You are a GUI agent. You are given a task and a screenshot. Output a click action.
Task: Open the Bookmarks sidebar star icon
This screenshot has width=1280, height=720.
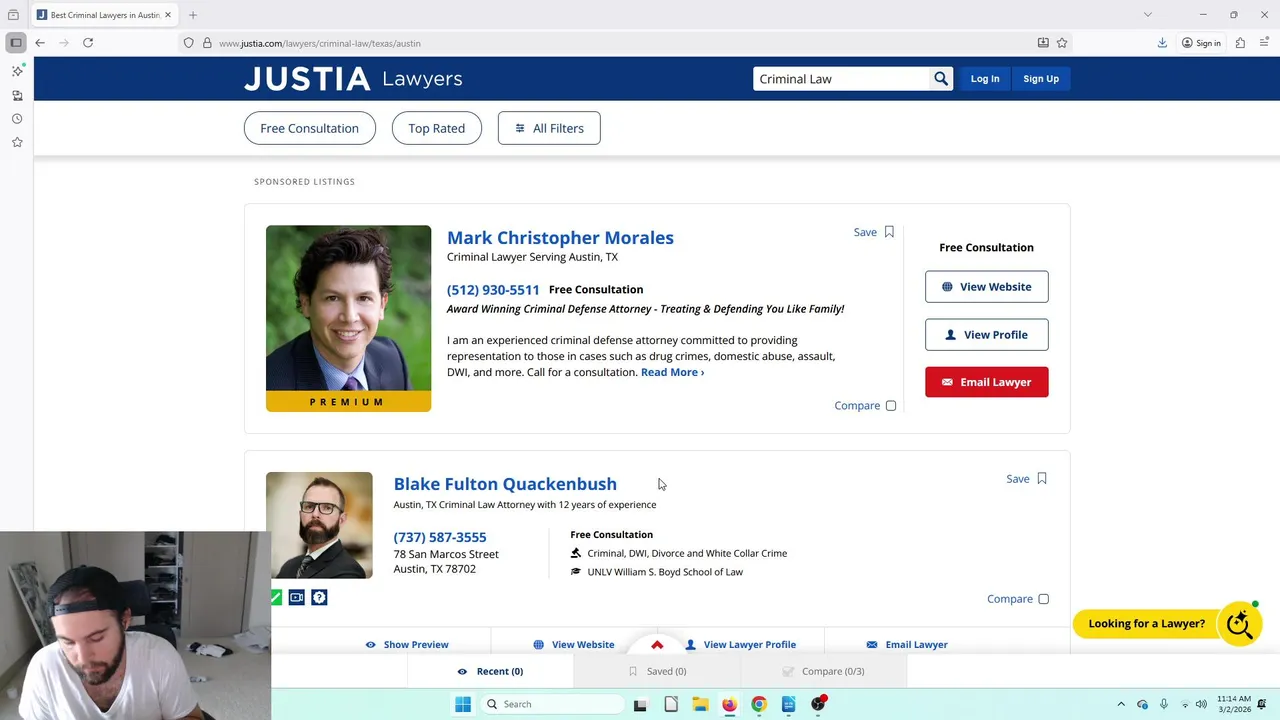[17, 143]
